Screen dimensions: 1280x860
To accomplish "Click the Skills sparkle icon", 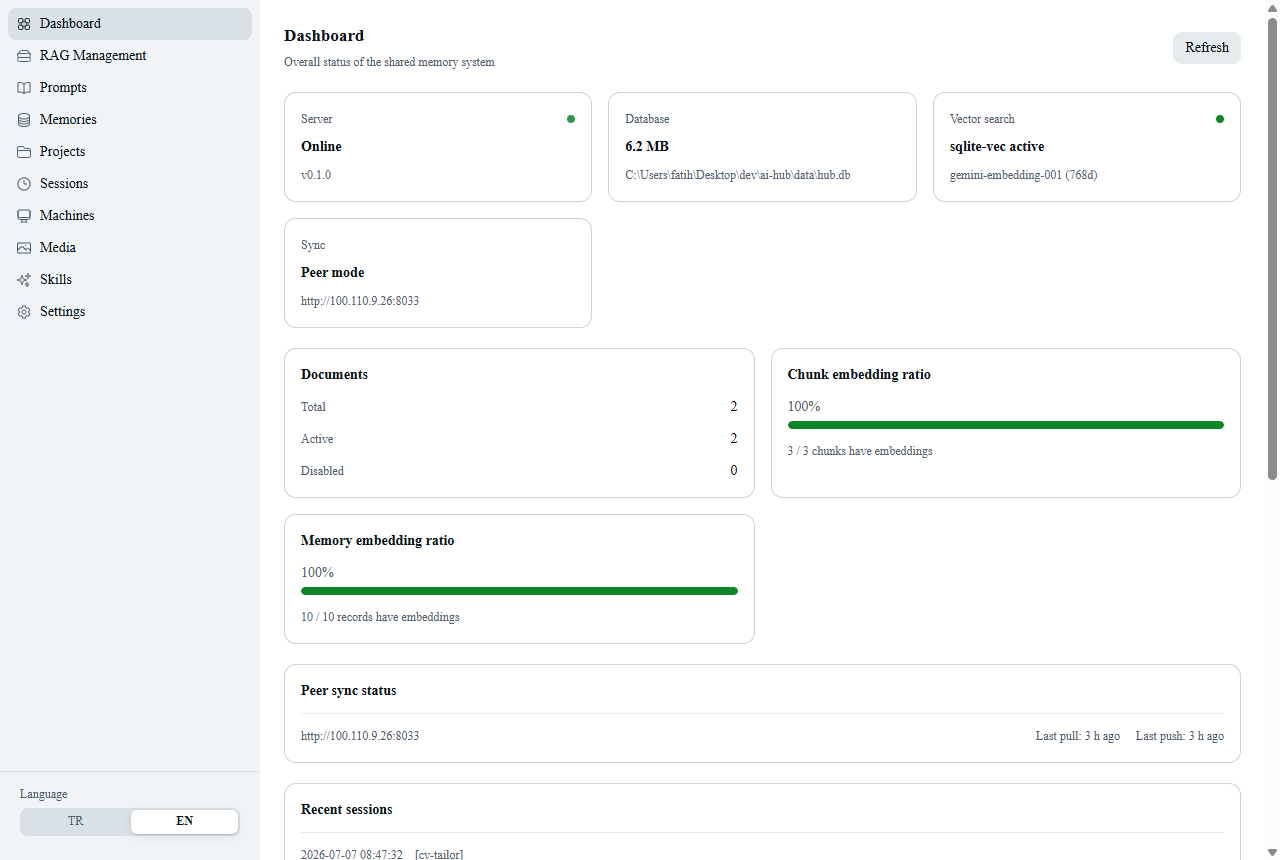I will [x=24, y=280].
